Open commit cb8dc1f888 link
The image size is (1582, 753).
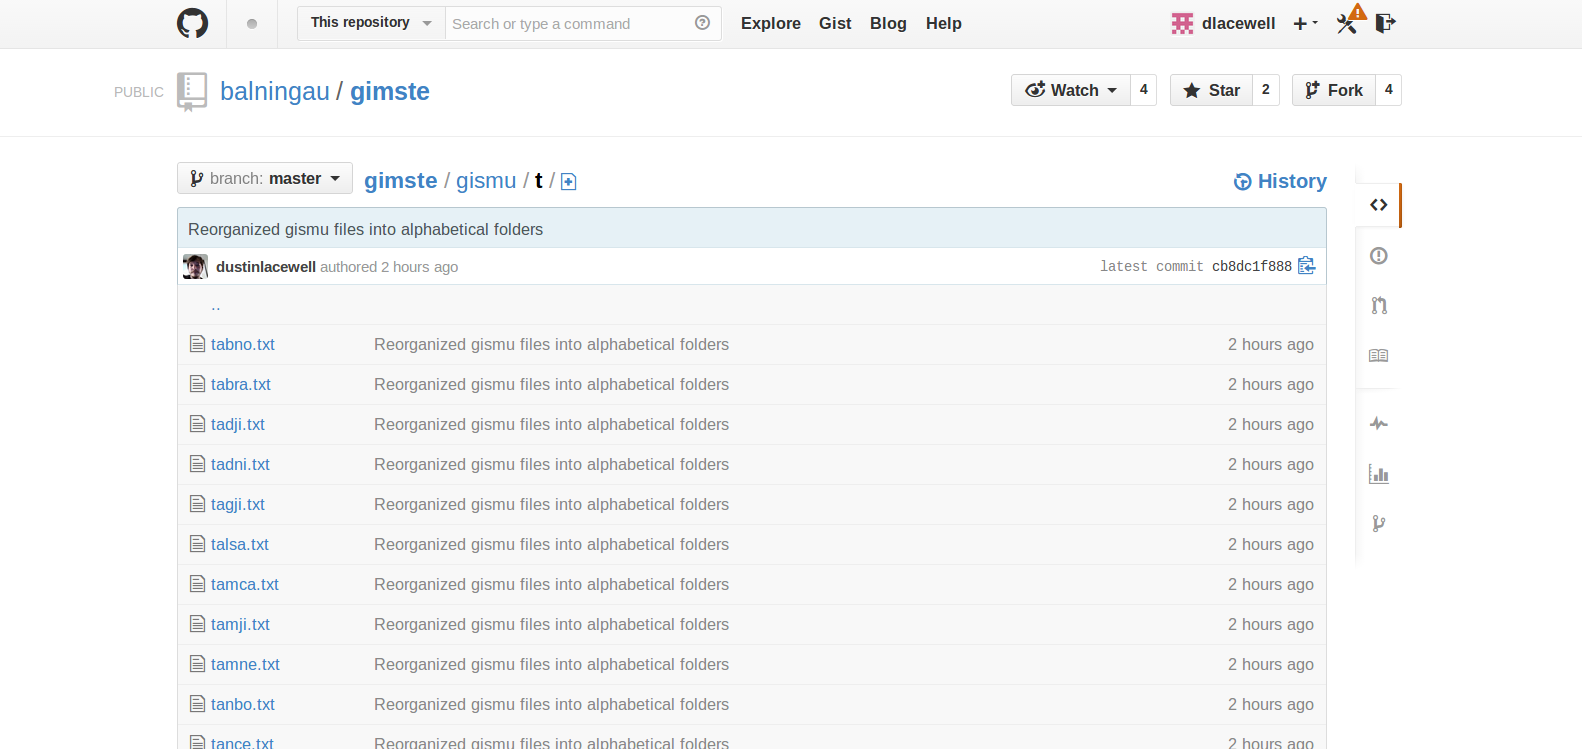[x=1252, y=266]
